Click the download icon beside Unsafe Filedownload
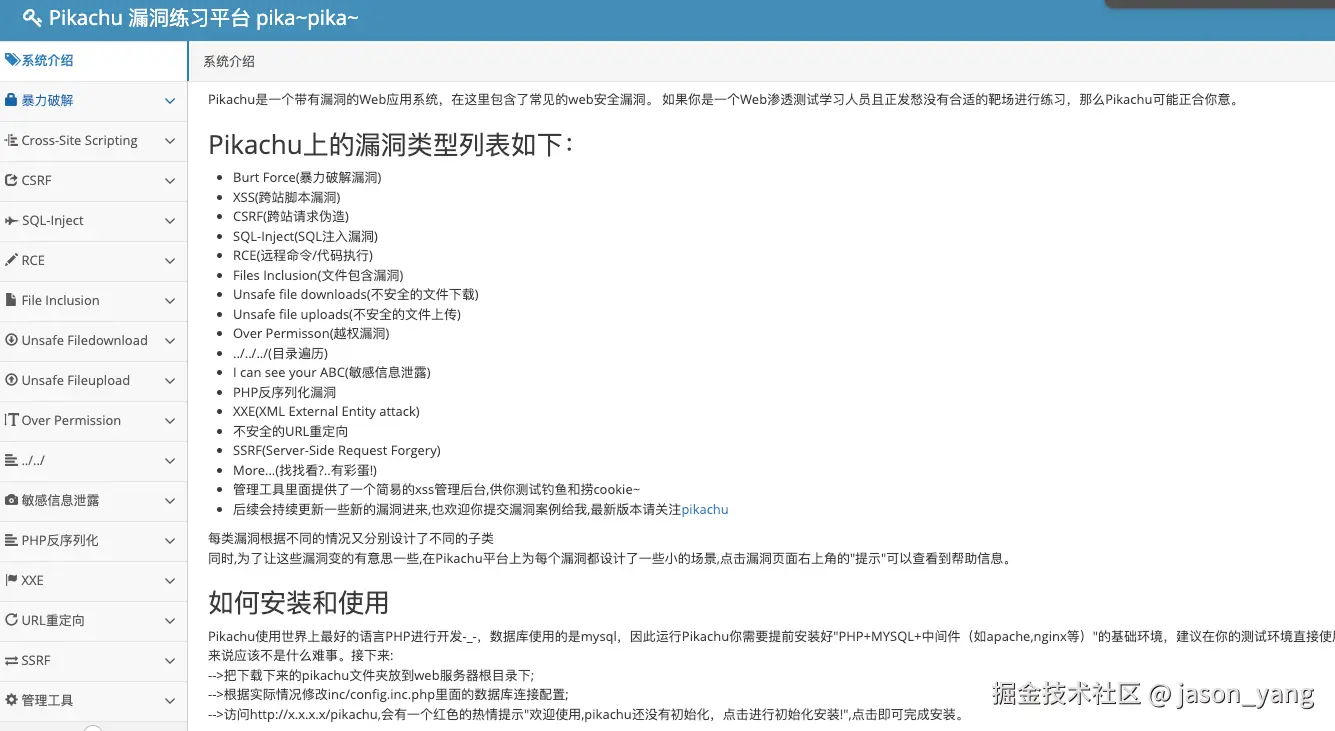Screen dimensions: 1335x731 pos(11,340)
